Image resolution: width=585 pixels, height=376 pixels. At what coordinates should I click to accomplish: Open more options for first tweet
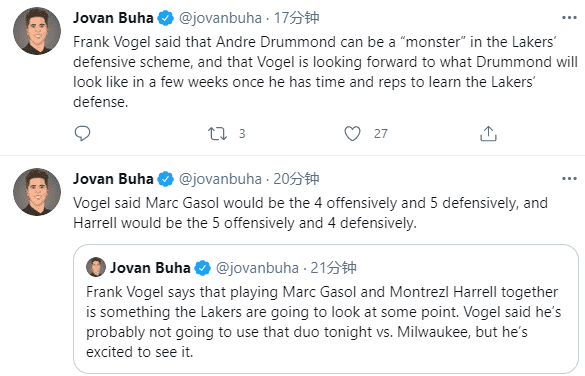tap(569, 18)
